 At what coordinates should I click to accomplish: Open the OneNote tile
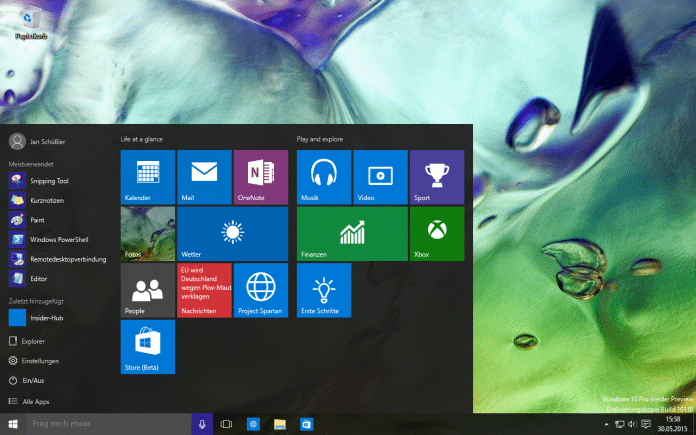tap(260, 177)
